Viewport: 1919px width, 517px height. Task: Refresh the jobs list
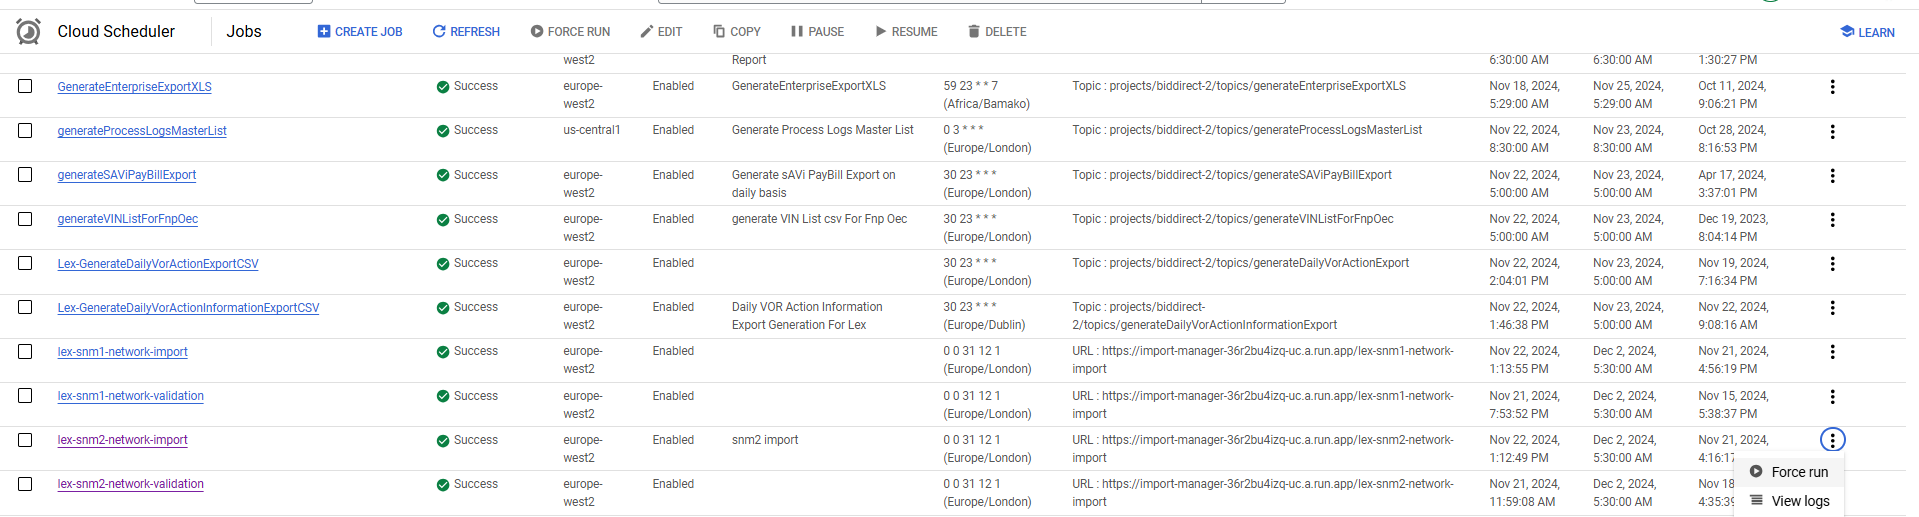pyautogui.click(x=466, y=32)
